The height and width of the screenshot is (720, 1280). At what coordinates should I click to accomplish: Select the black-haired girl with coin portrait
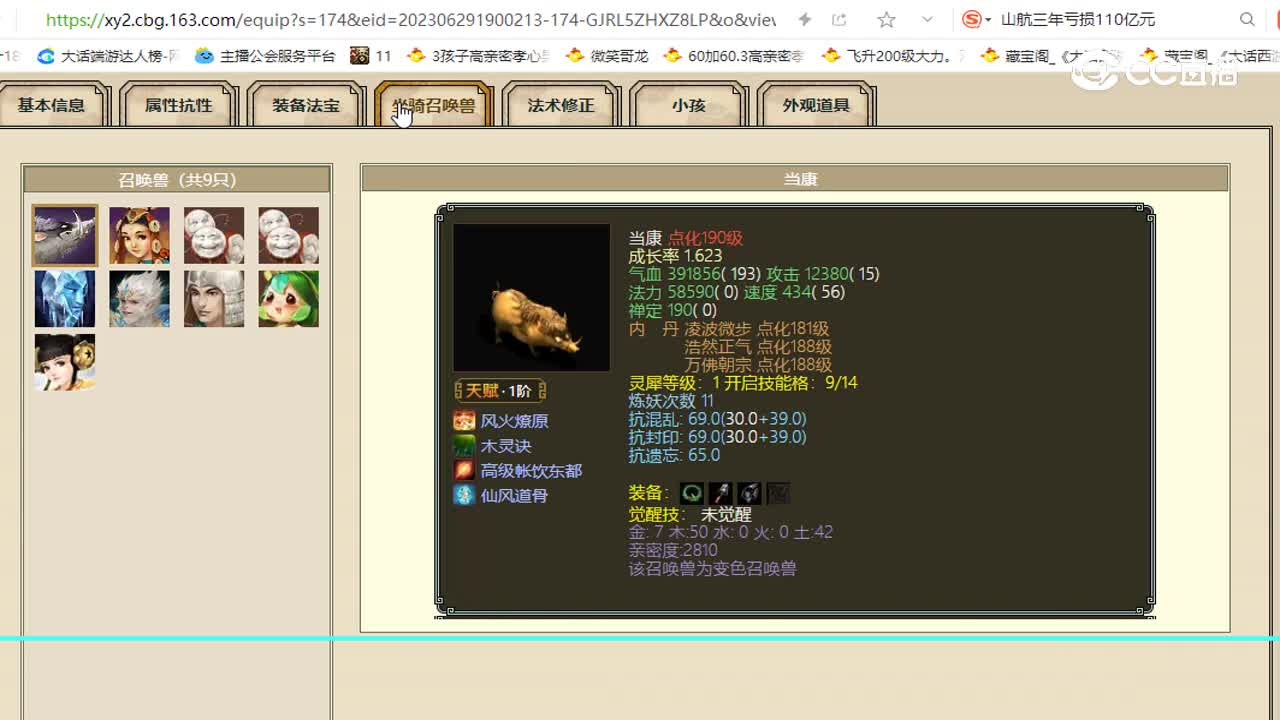click(65, 362)
